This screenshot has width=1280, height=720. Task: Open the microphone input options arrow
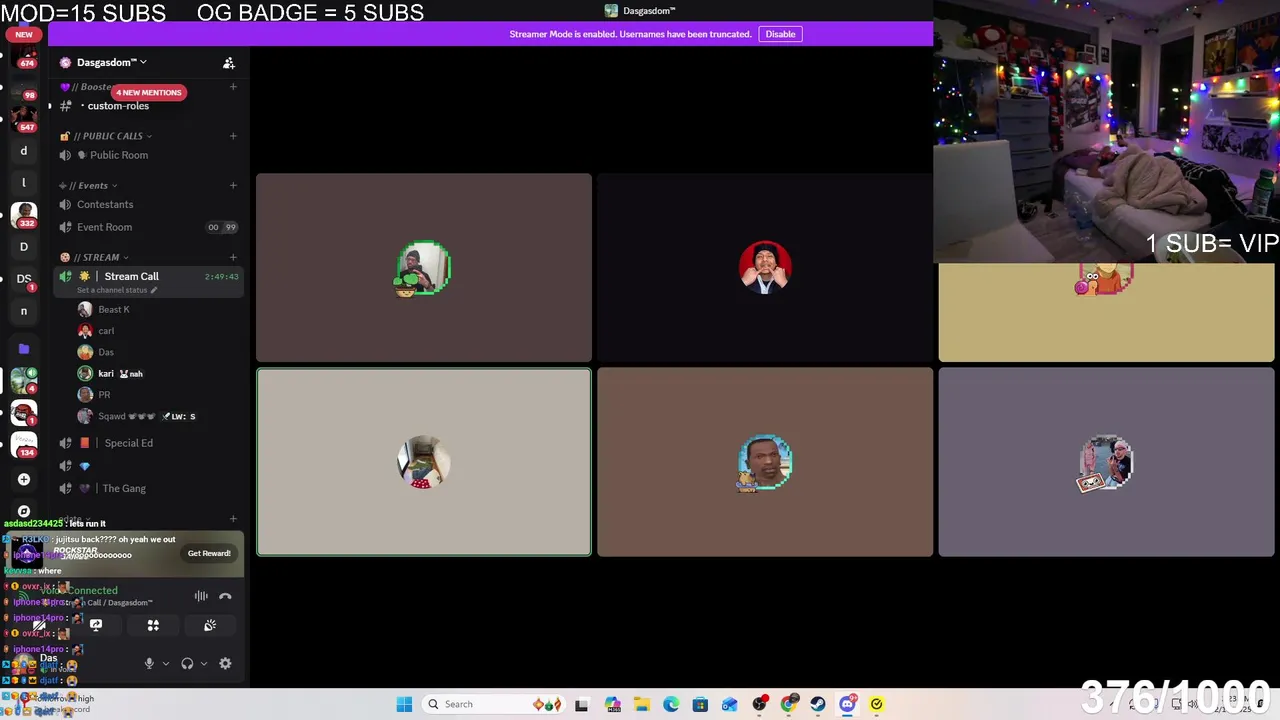click(x=166, y=663)
